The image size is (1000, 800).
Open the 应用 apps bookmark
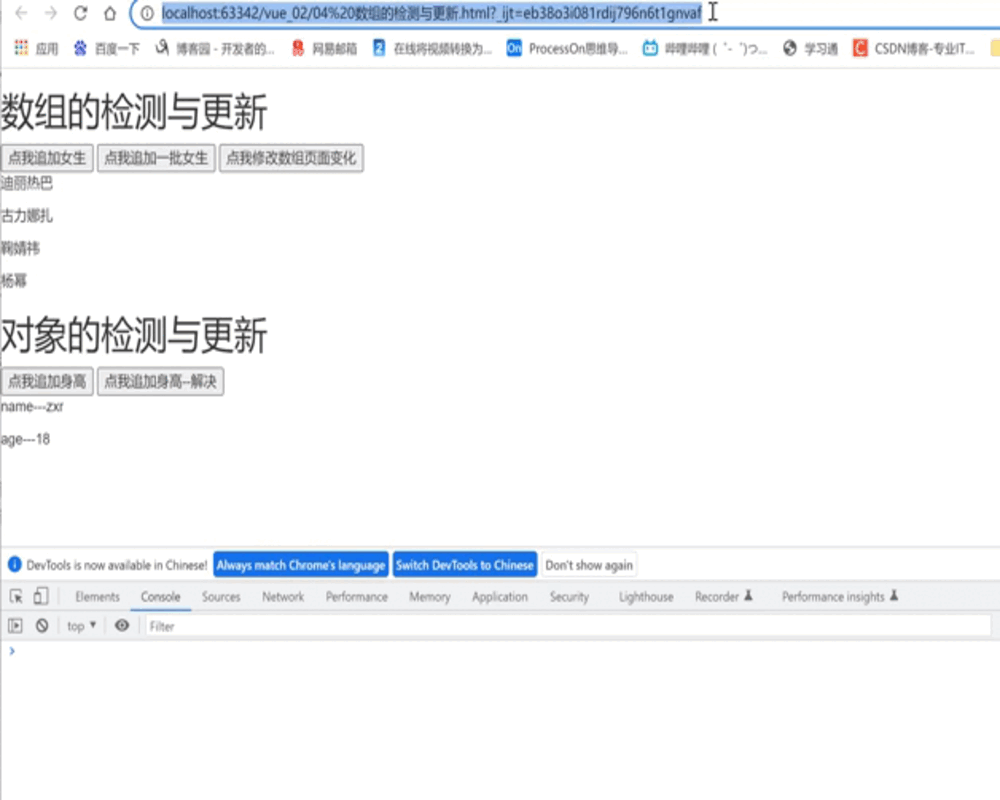36,48
